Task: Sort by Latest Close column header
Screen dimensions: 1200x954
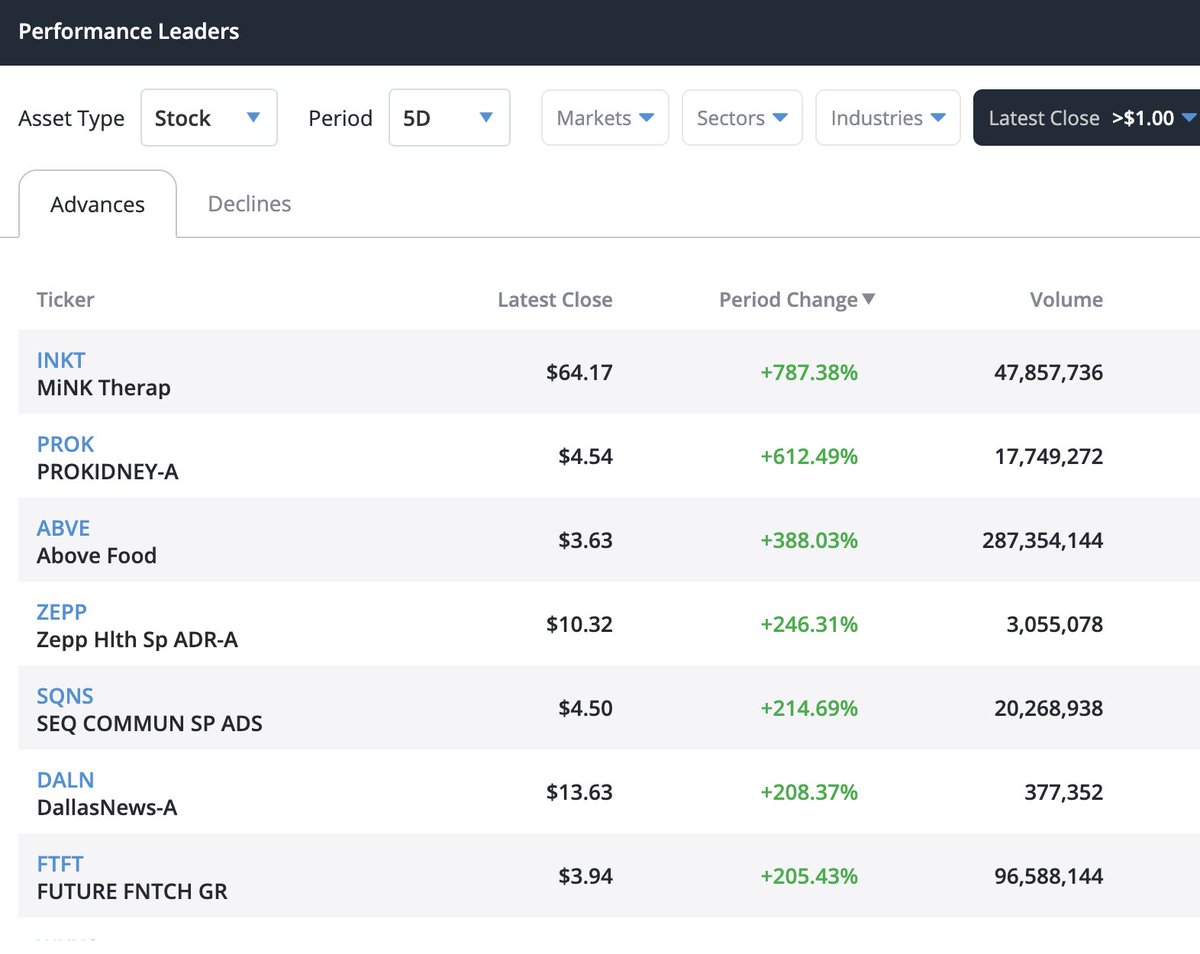Action: (555, 300)
